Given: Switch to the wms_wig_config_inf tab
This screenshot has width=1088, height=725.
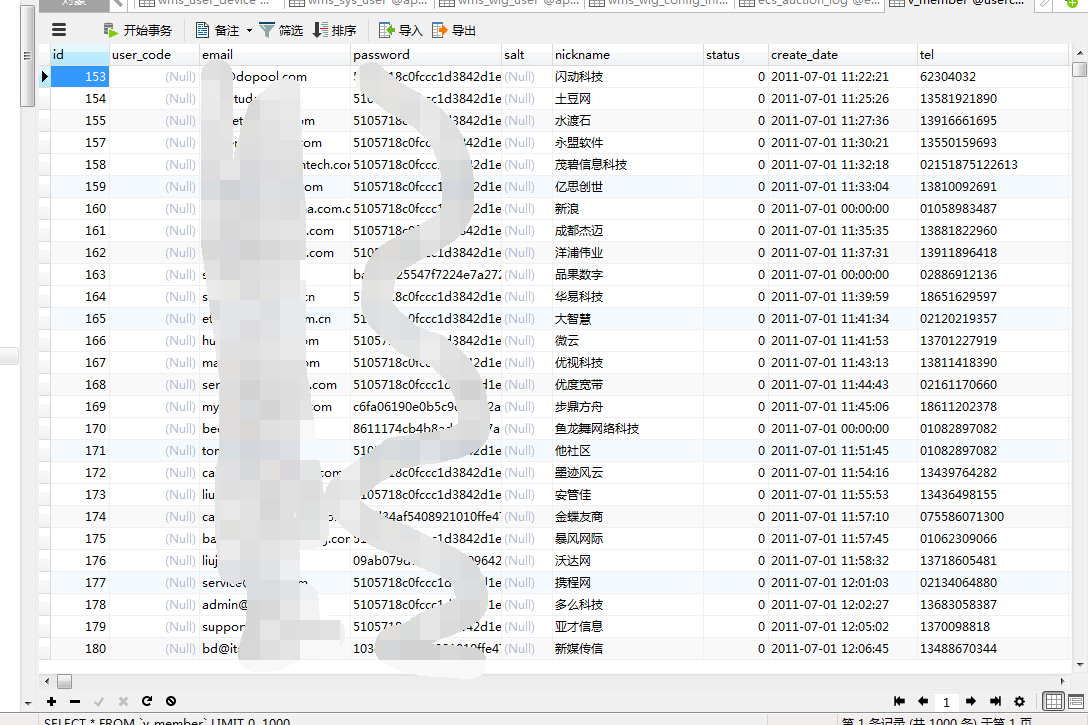Looking at the screenshot, I should [661, 3].
